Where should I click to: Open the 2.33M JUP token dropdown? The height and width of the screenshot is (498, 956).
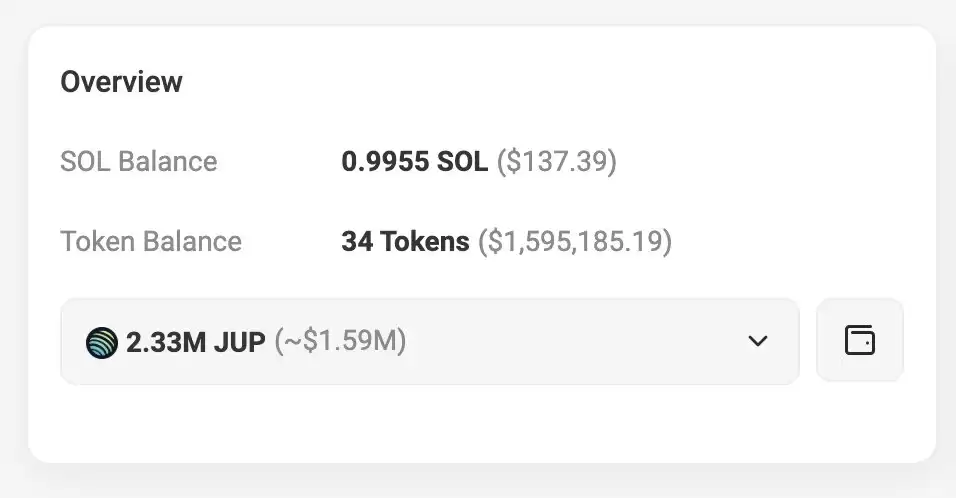coord(430,341)
